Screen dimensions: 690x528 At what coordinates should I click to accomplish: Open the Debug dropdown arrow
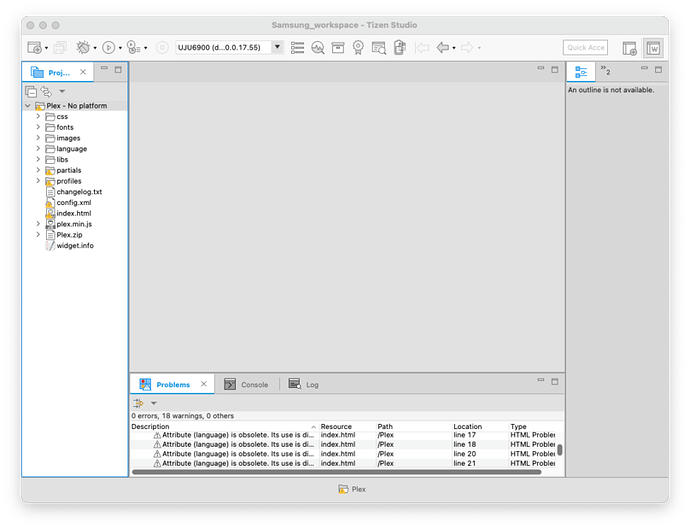(x=95, y=48)
